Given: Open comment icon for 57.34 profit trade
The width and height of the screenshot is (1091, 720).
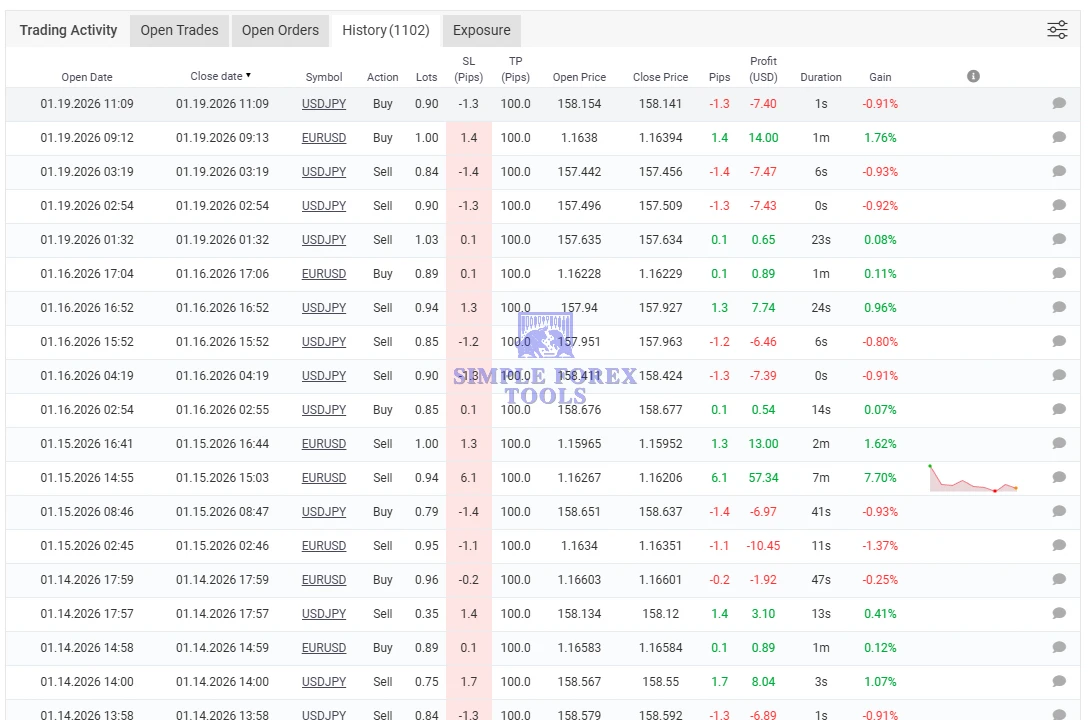Looking at the screenshot, I should 1059,478.
